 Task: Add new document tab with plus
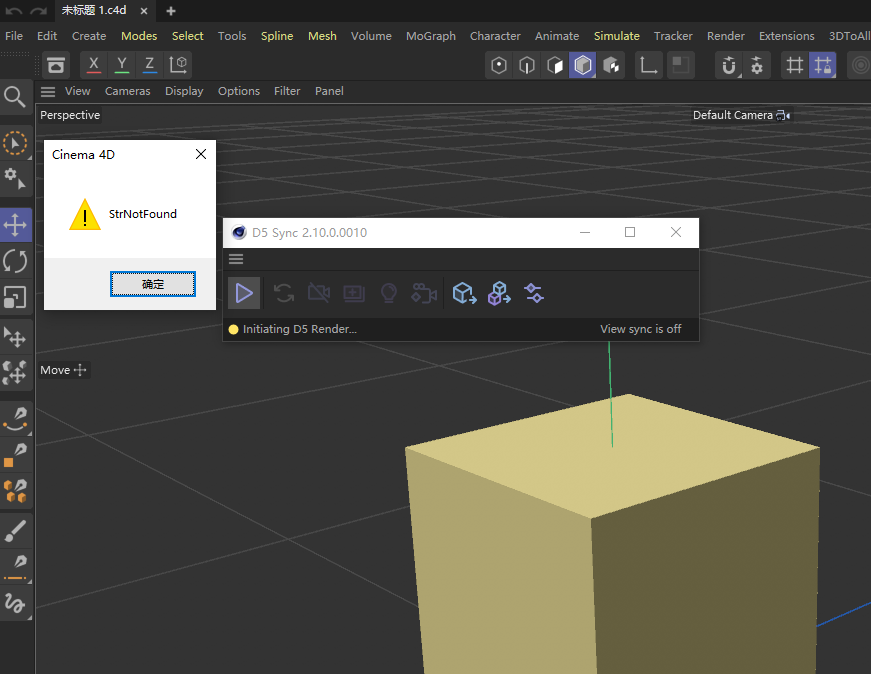coord(171,10)
